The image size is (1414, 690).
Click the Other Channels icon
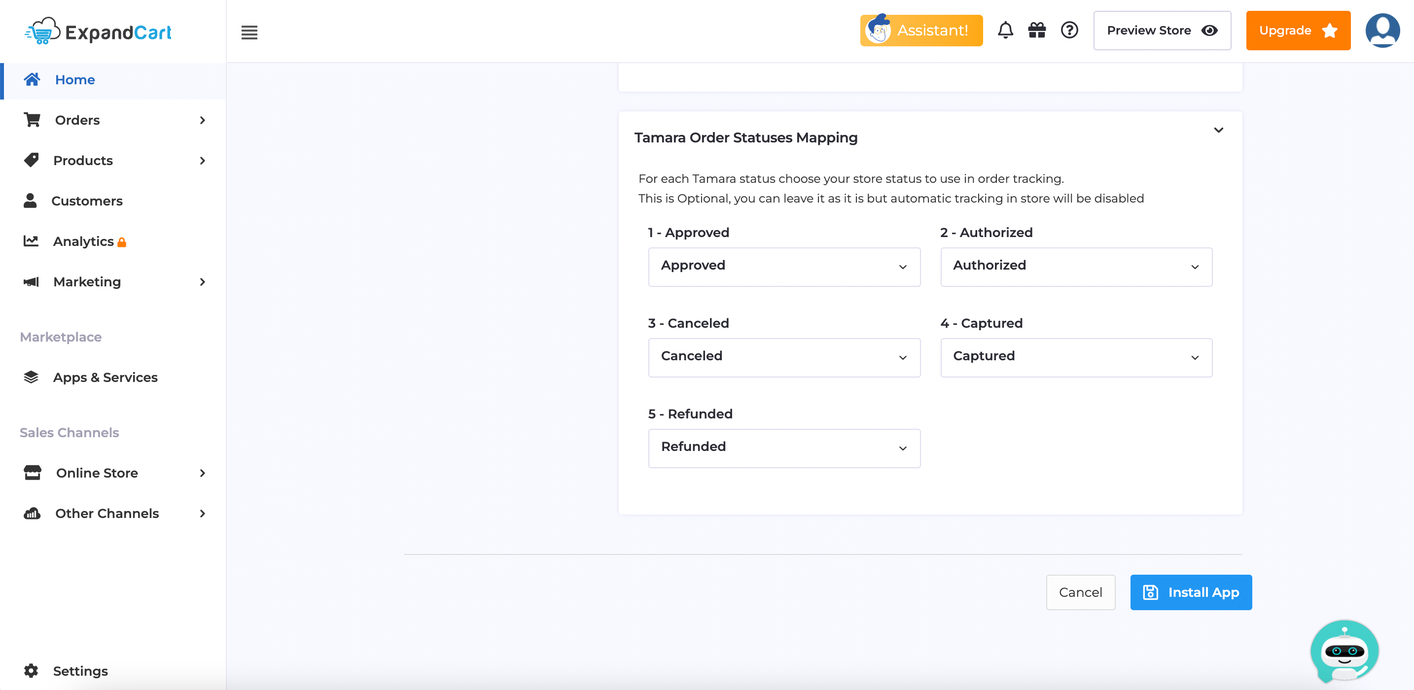click(x=32, y=513)
